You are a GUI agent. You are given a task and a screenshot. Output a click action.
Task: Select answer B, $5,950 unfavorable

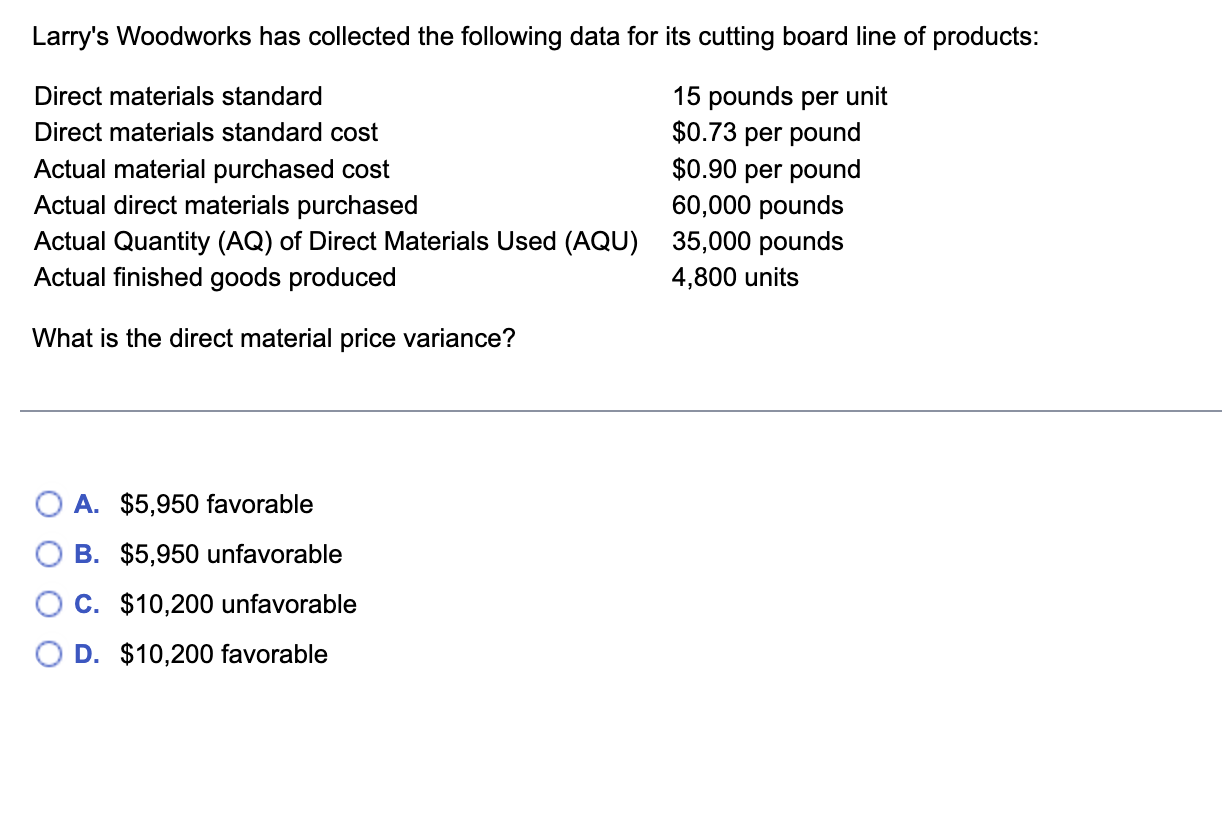click(48, 554)
